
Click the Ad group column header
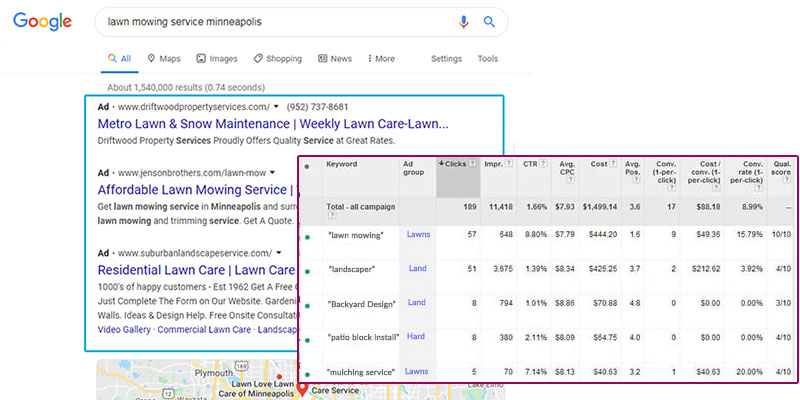(x=414, y=168)
